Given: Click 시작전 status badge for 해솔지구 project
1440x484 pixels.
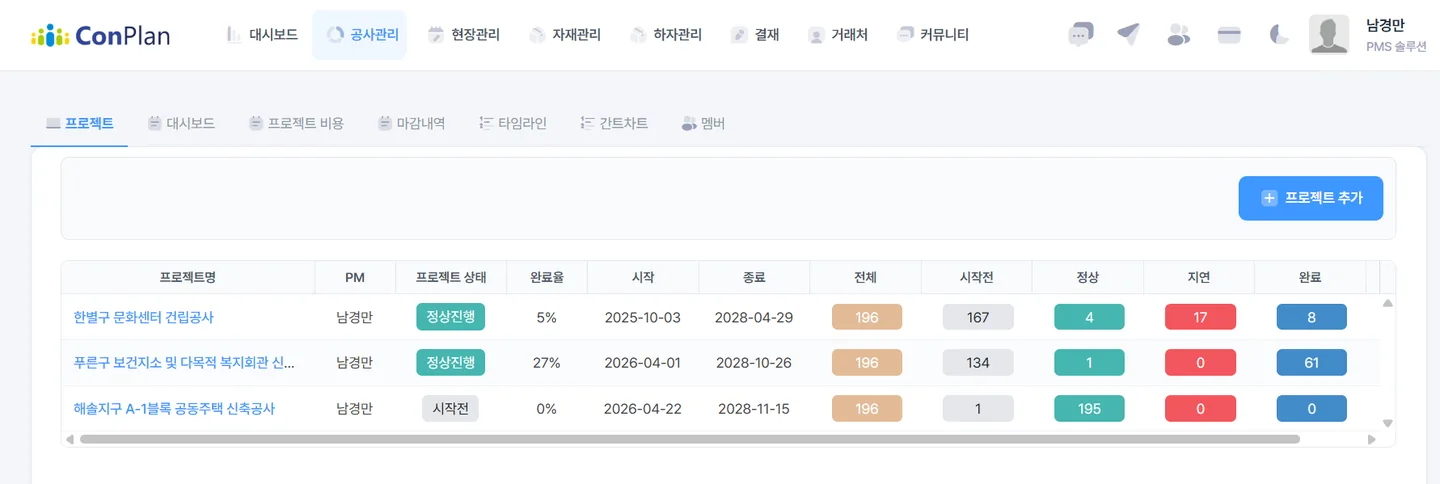Looking at the screenshot, I should pyautogui.click(x=450, y=408).
